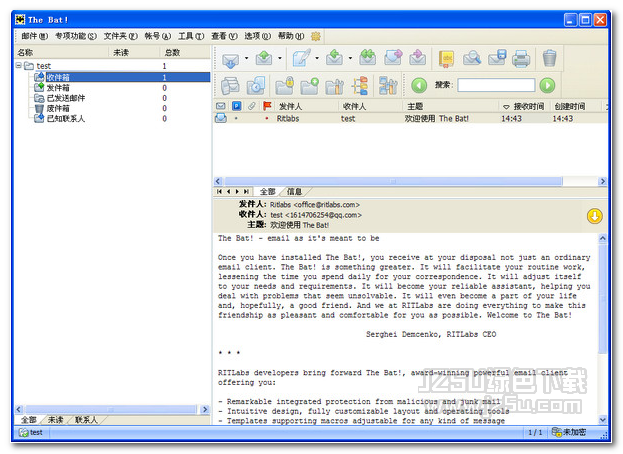Click the folder with tools icon

[x=334, y=85]
